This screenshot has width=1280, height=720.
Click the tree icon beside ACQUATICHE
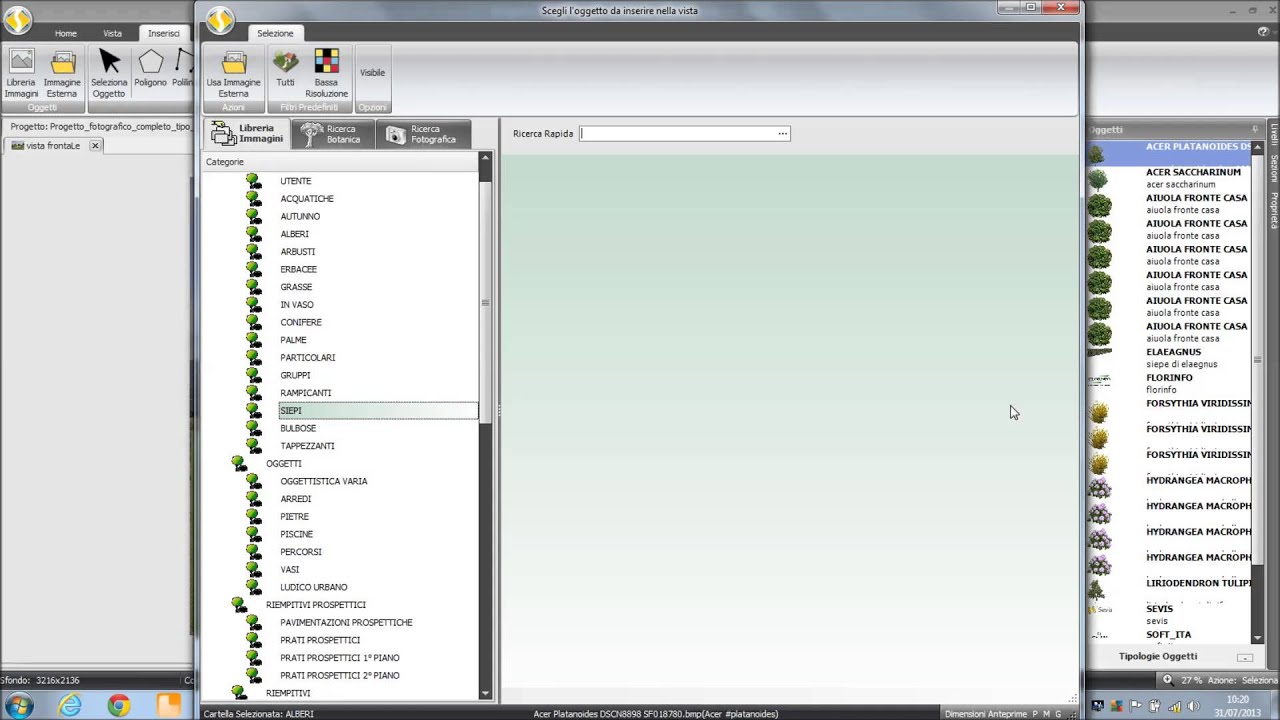[x=253, y=198]
